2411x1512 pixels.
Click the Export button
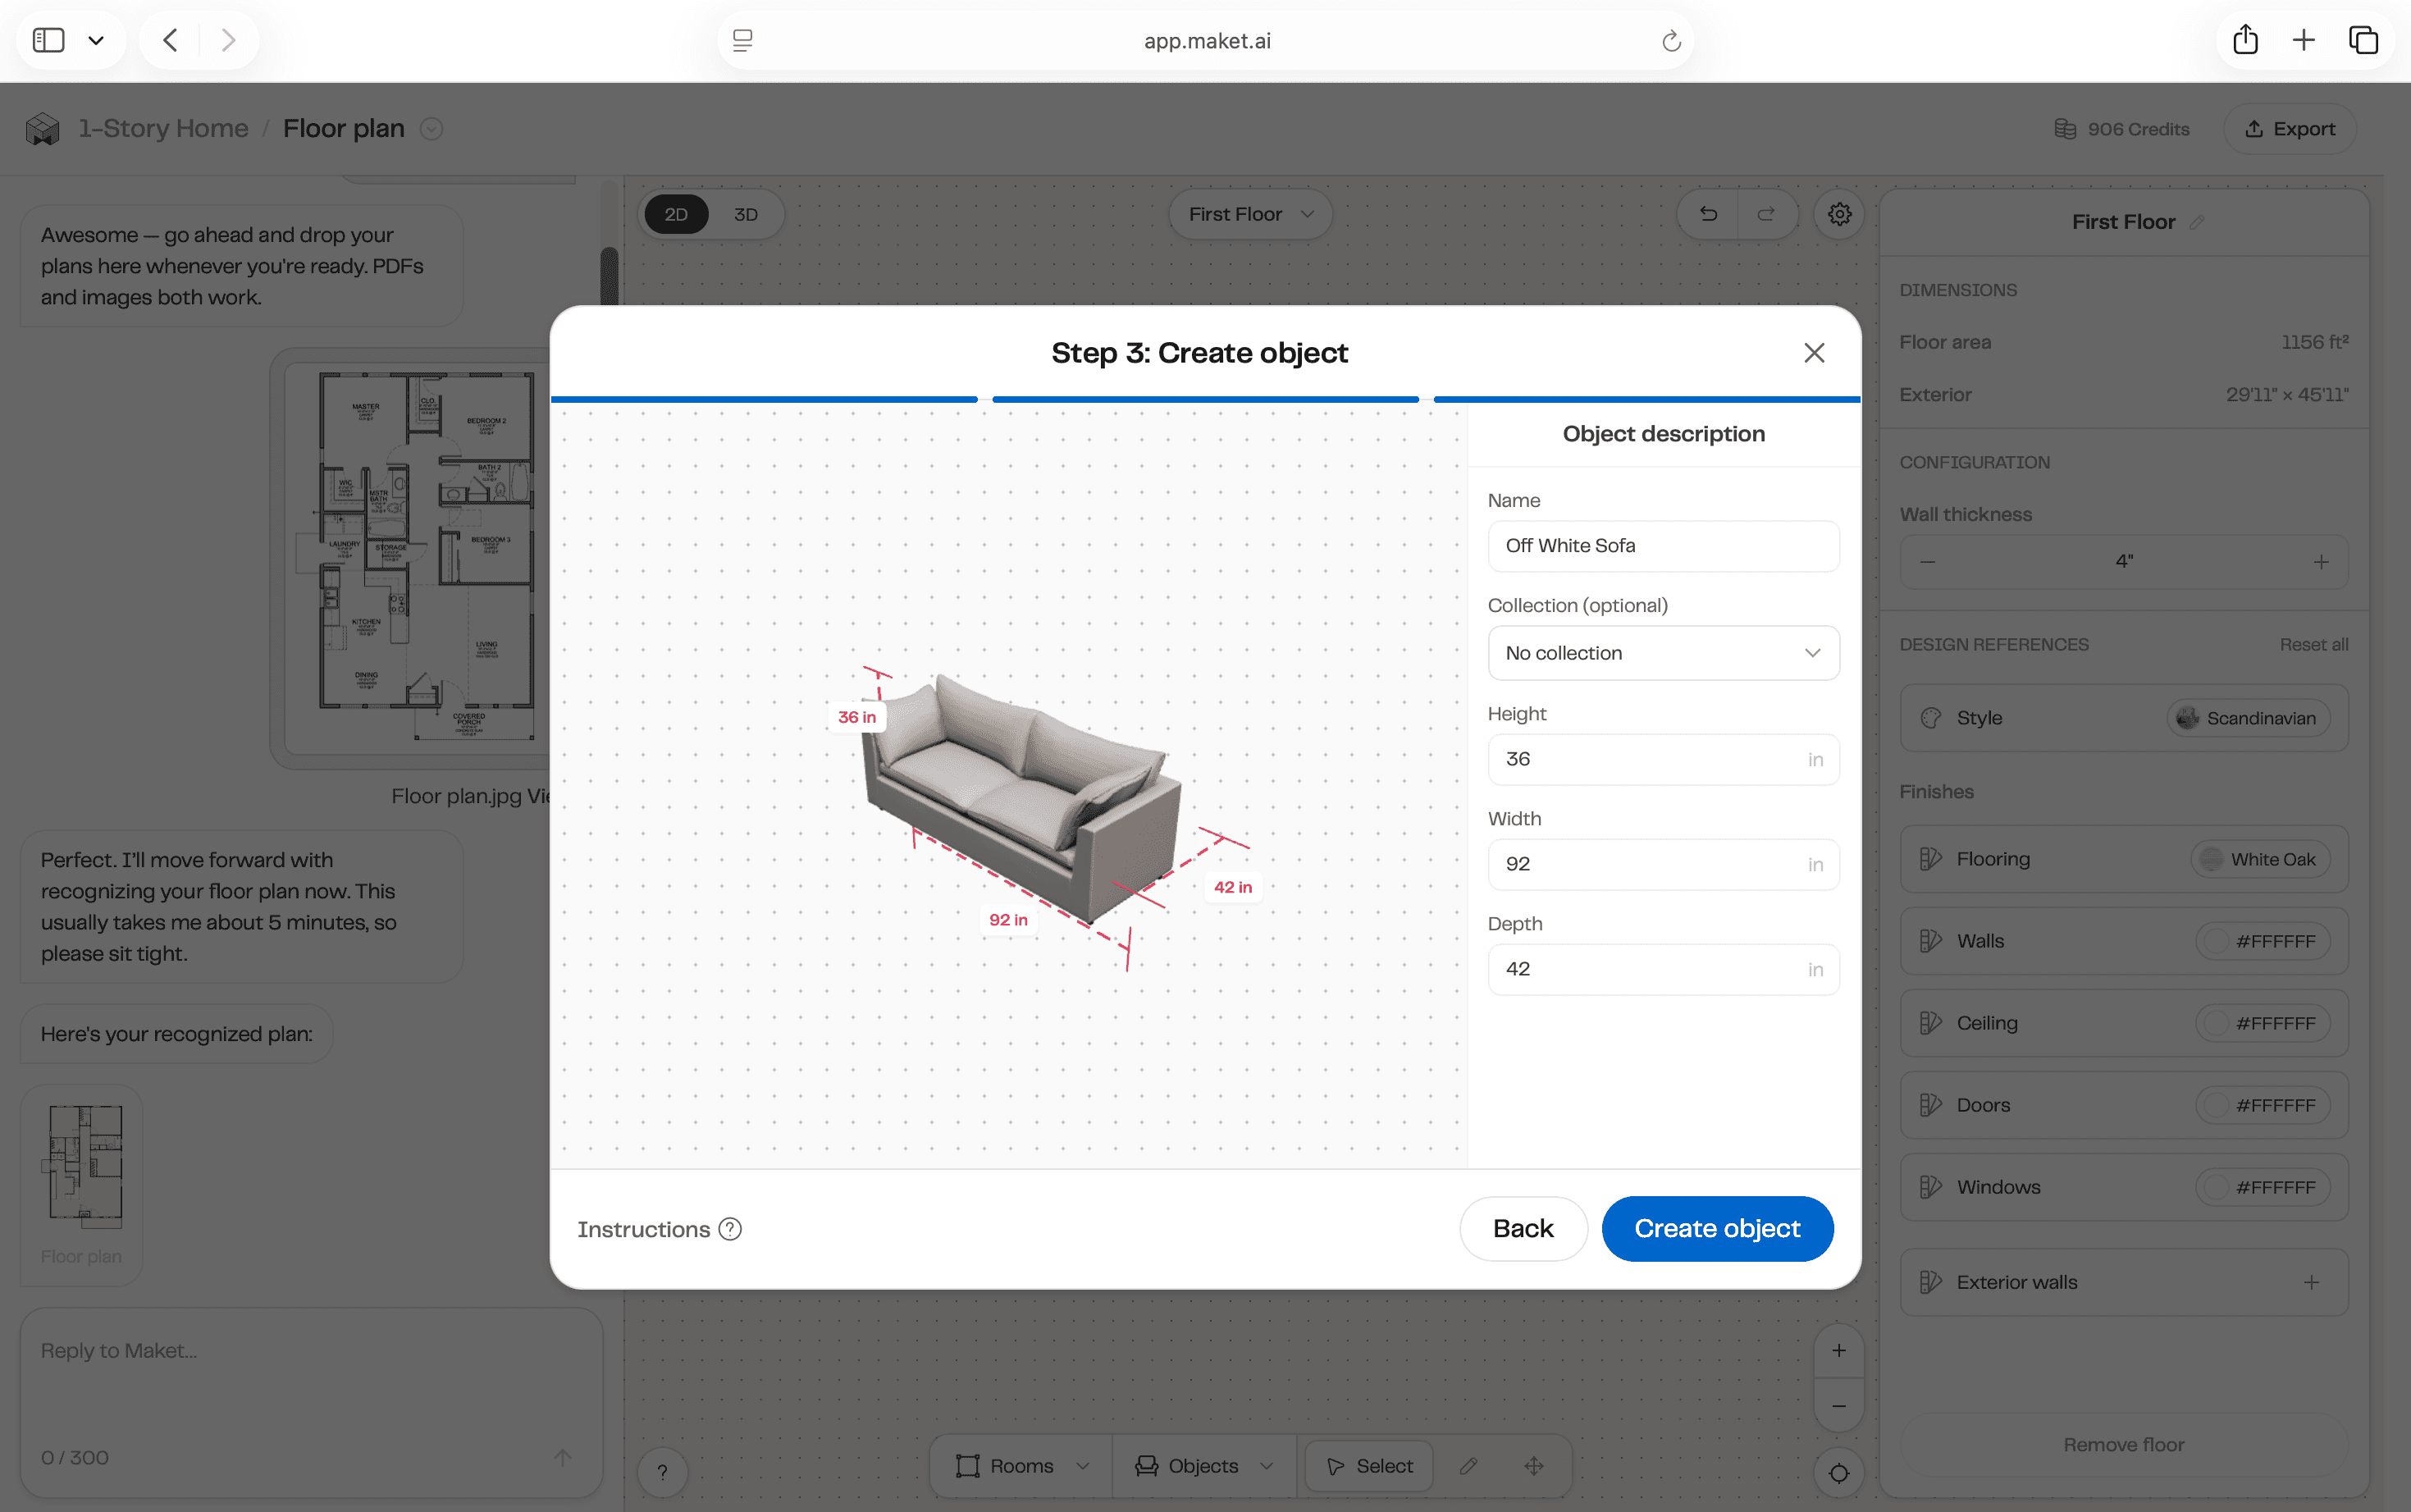pyautogui.click(x=2290, y=129)
